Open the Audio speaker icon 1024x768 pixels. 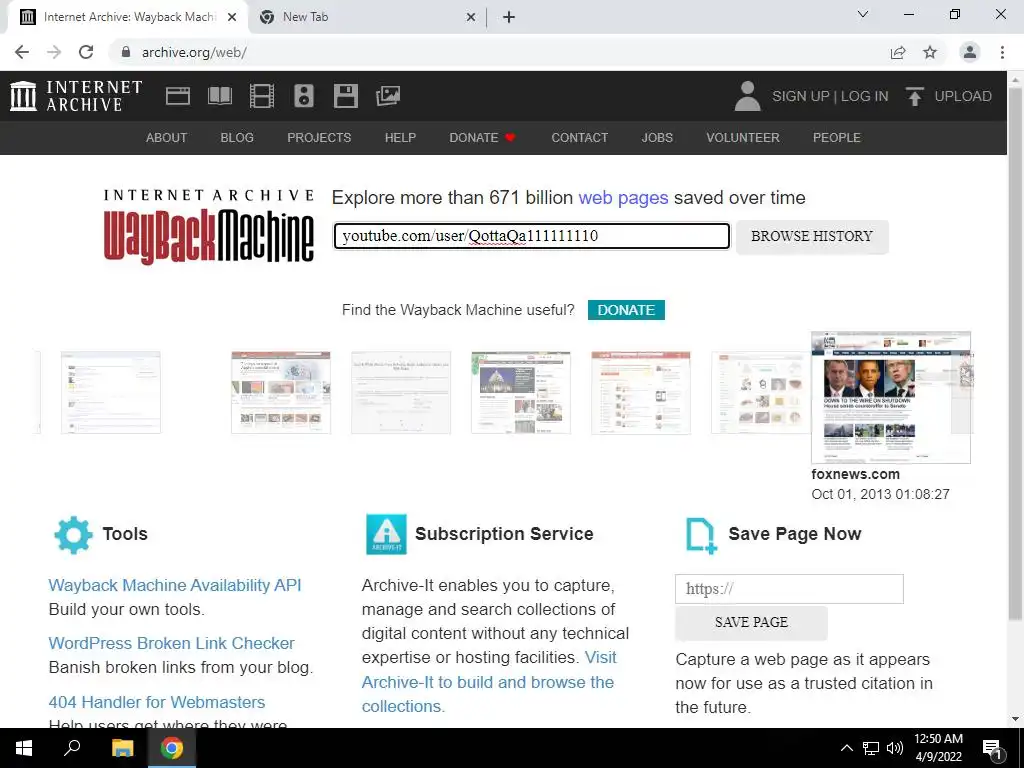[304, 96]
